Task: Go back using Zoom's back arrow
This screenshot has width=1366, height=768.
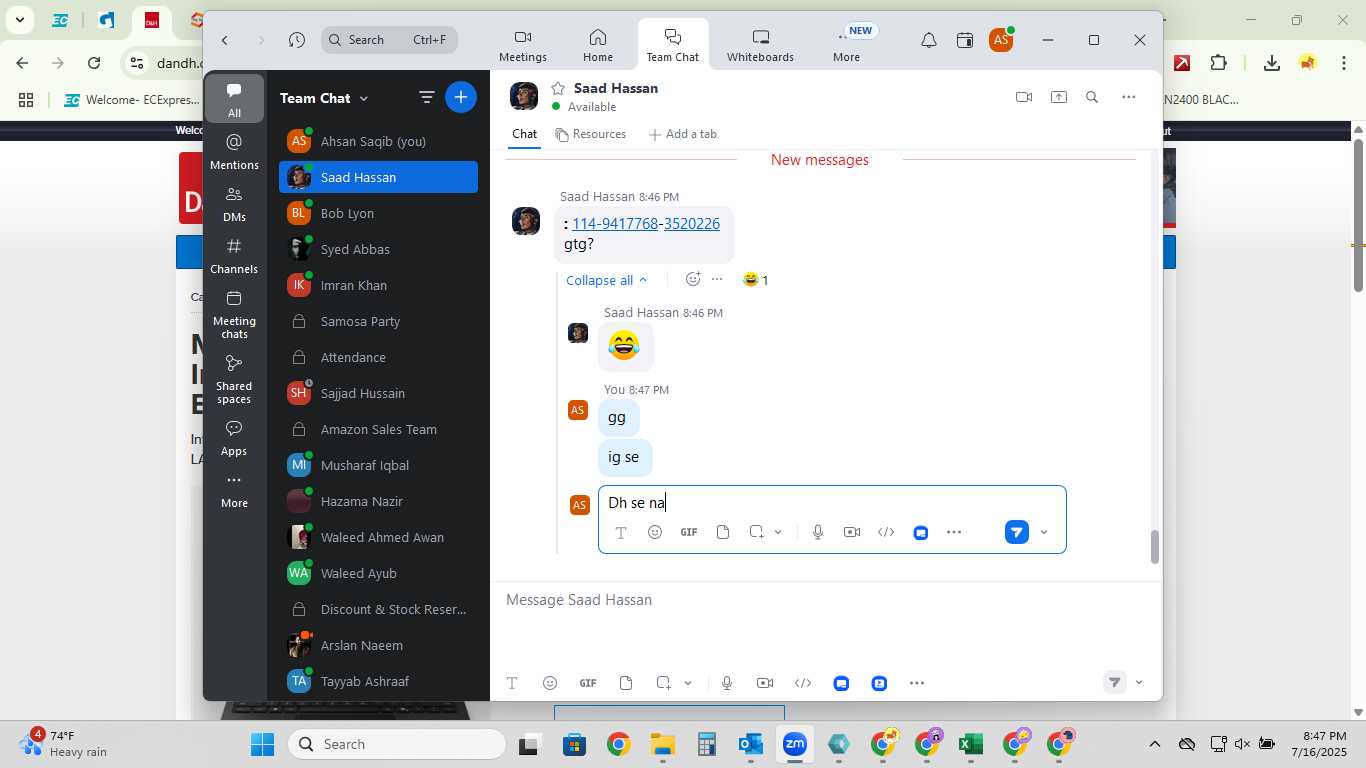Action: pyautogui.click(x=225, y=40)
